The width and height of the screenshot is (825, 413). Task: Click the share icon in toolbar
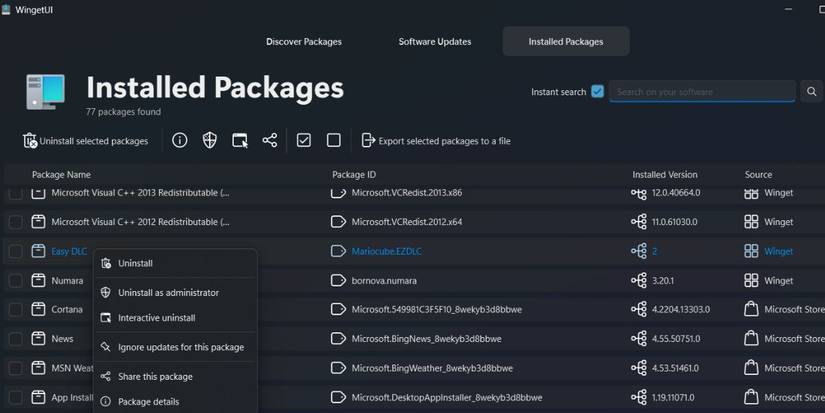[270, 141]
